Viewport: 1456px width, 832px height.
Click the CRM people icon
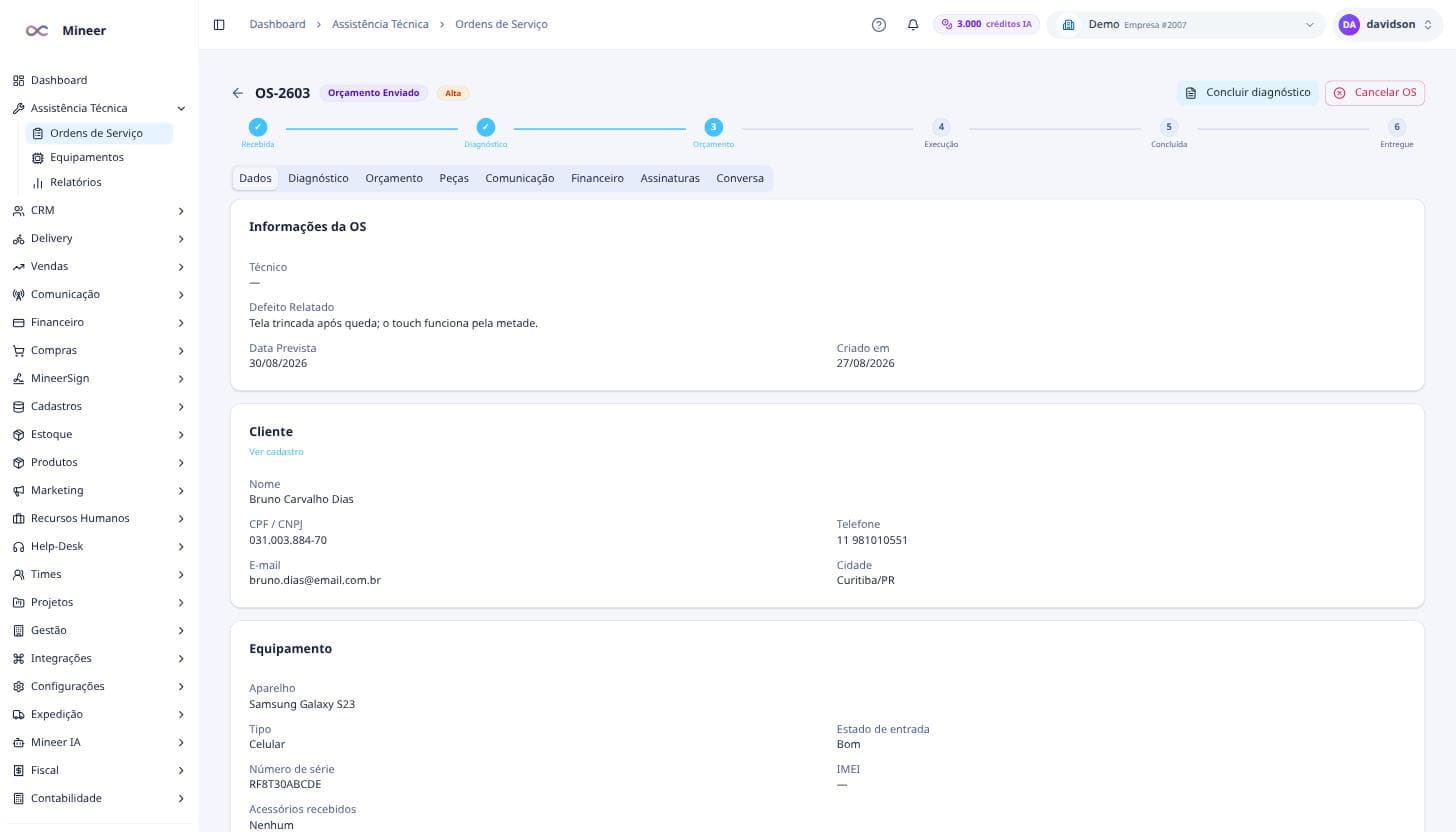[x=19, y=210]
